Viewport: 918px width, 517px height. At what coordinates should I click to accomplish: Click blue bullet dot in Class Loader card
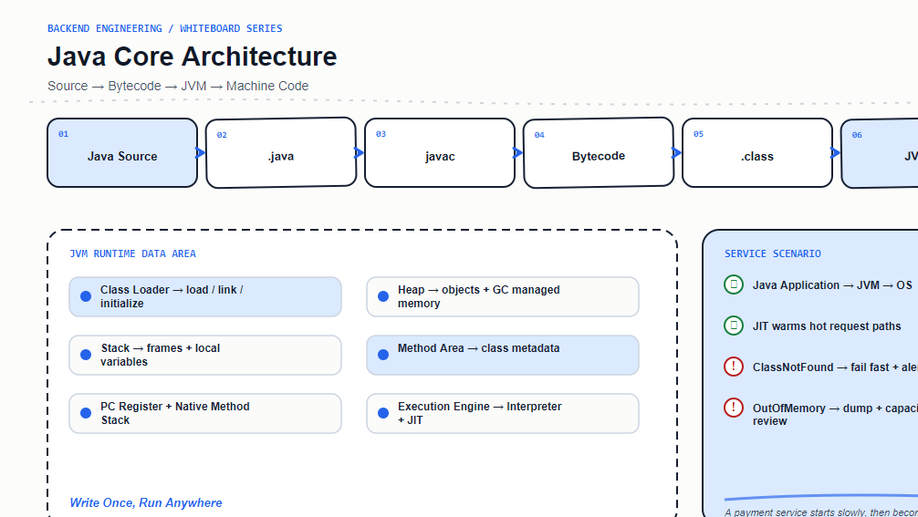click(85, 296)
